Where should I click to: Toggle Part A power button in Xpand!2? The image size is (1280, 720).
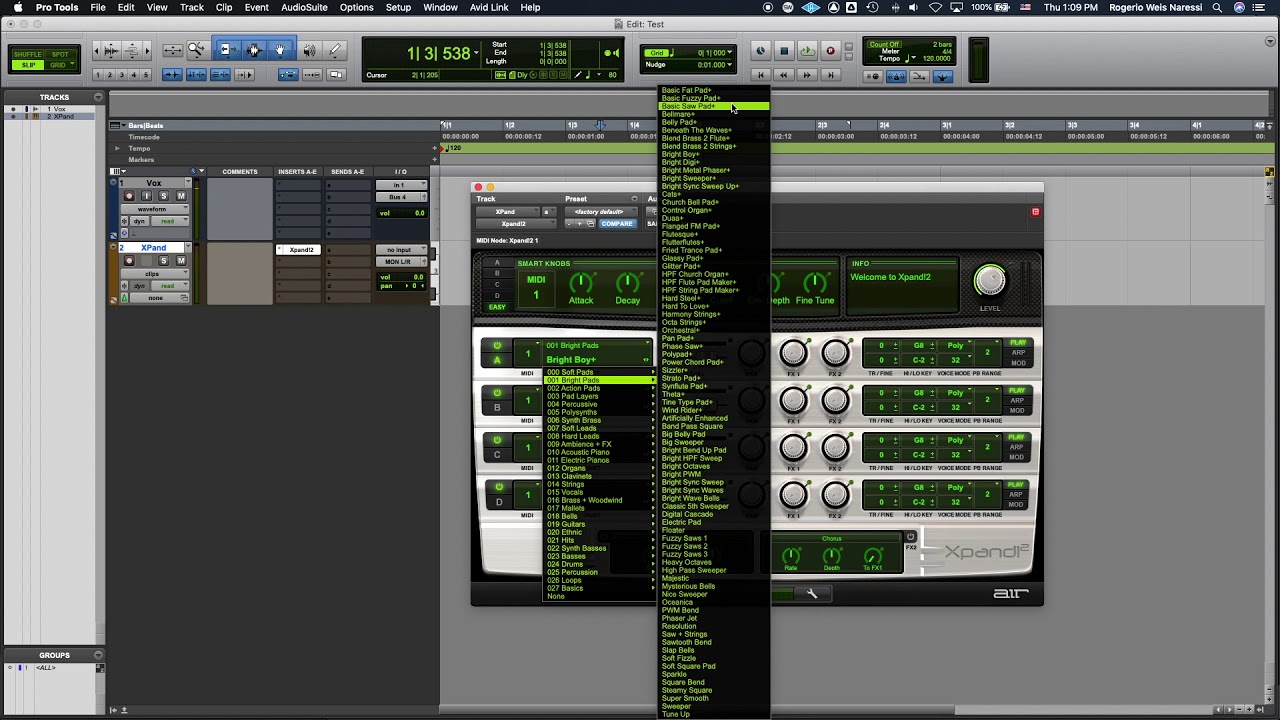[497, 346]
